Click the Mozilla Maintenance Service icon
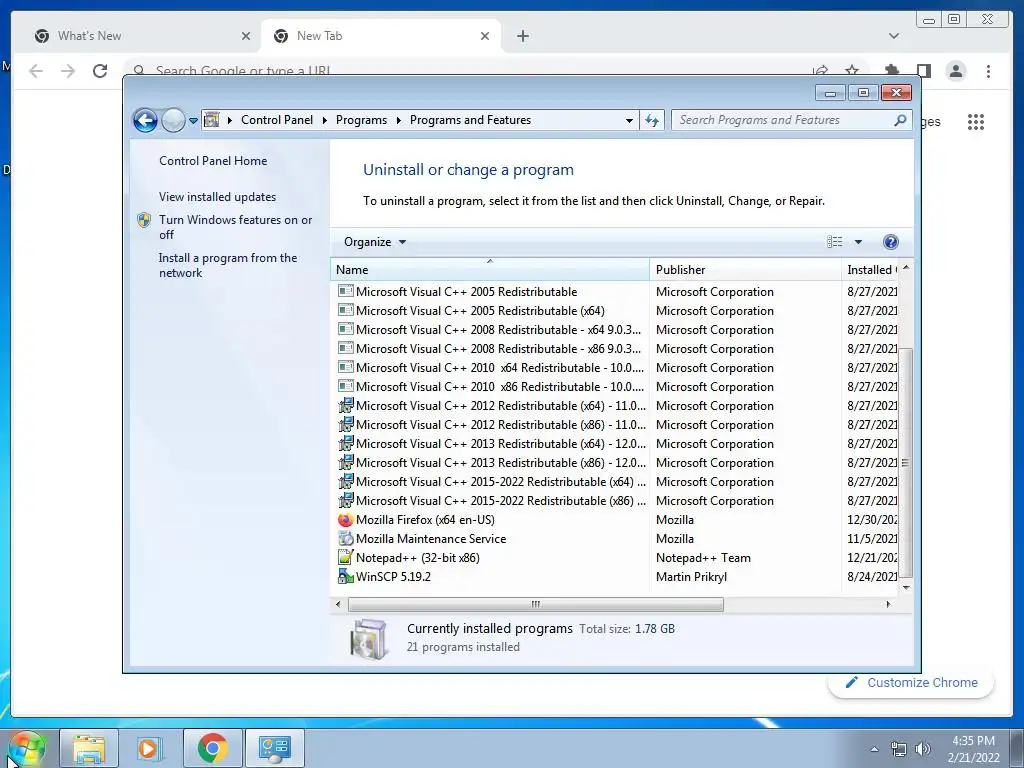The width and height of the screenshot is (1024, 768). click(345, 539)
